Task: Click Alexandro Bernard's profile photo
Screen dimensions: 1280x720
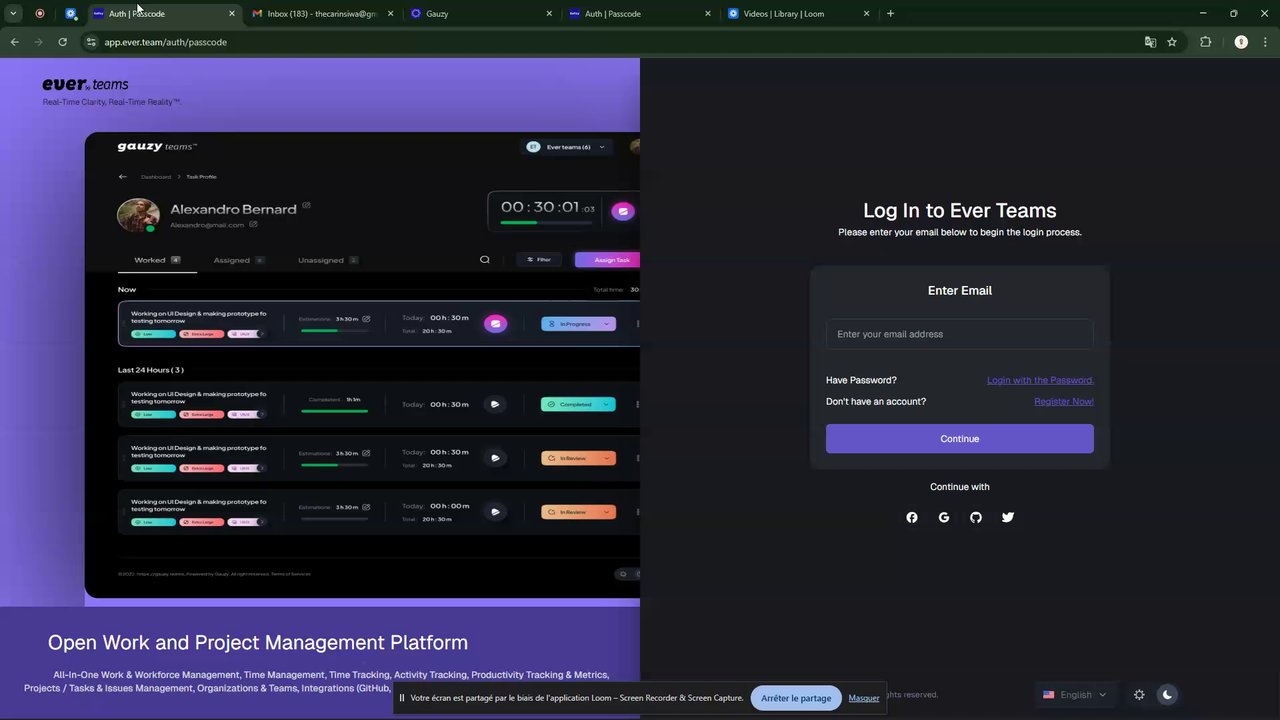Action: tap(138, 215)
